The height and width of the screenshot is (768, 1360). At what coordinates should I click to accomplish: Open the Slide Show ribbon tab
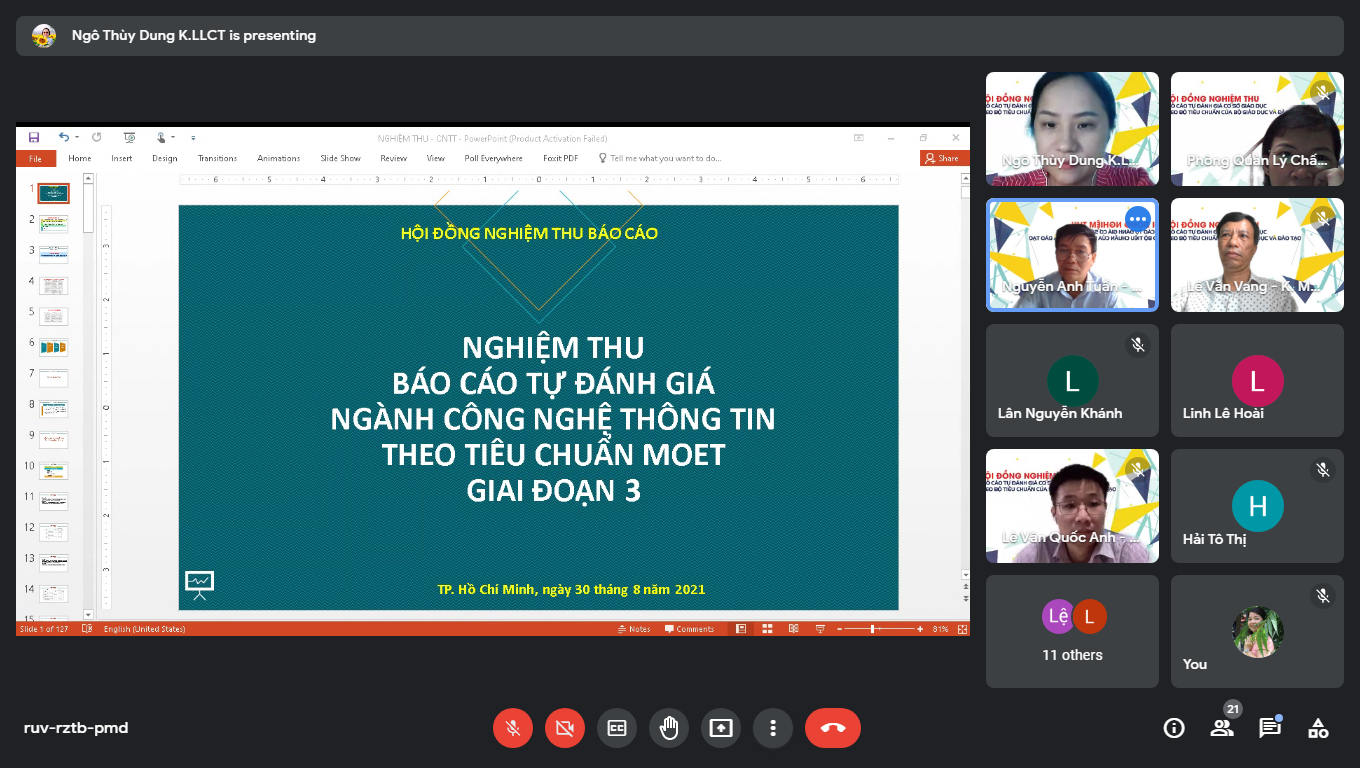tap(340, 158)
